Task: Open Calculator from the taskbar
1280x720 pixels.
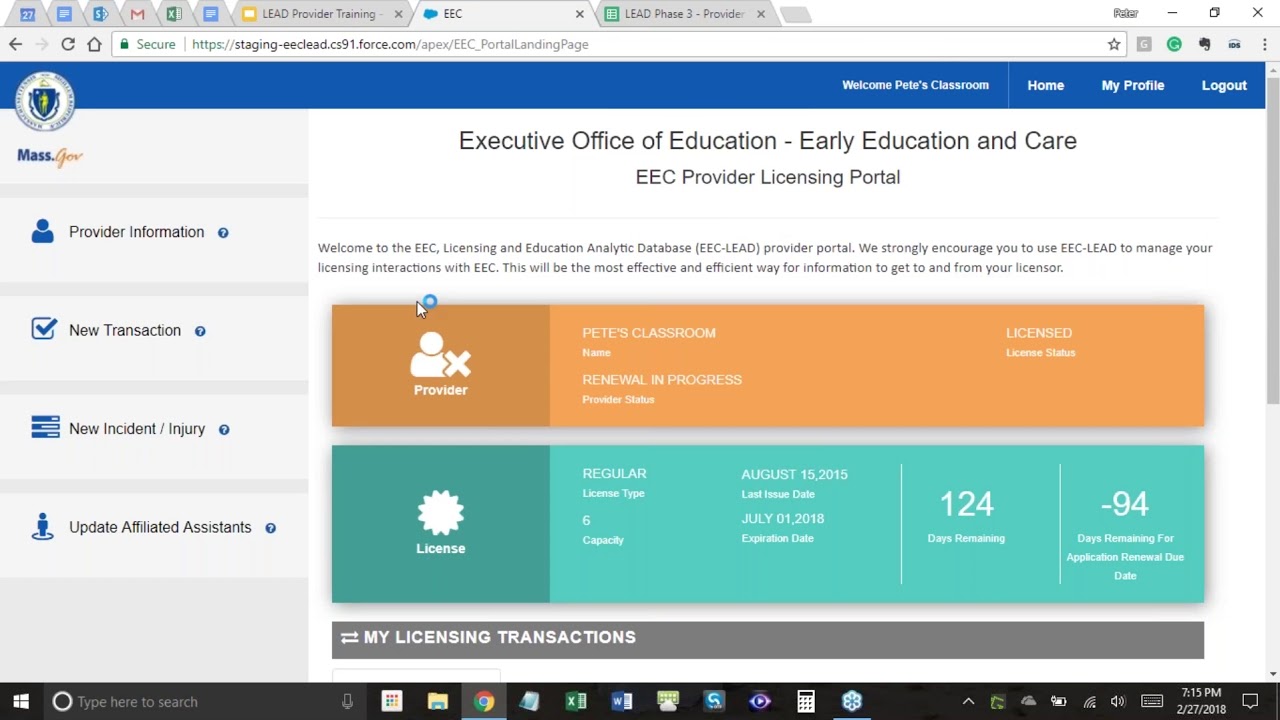Action: 806,701
